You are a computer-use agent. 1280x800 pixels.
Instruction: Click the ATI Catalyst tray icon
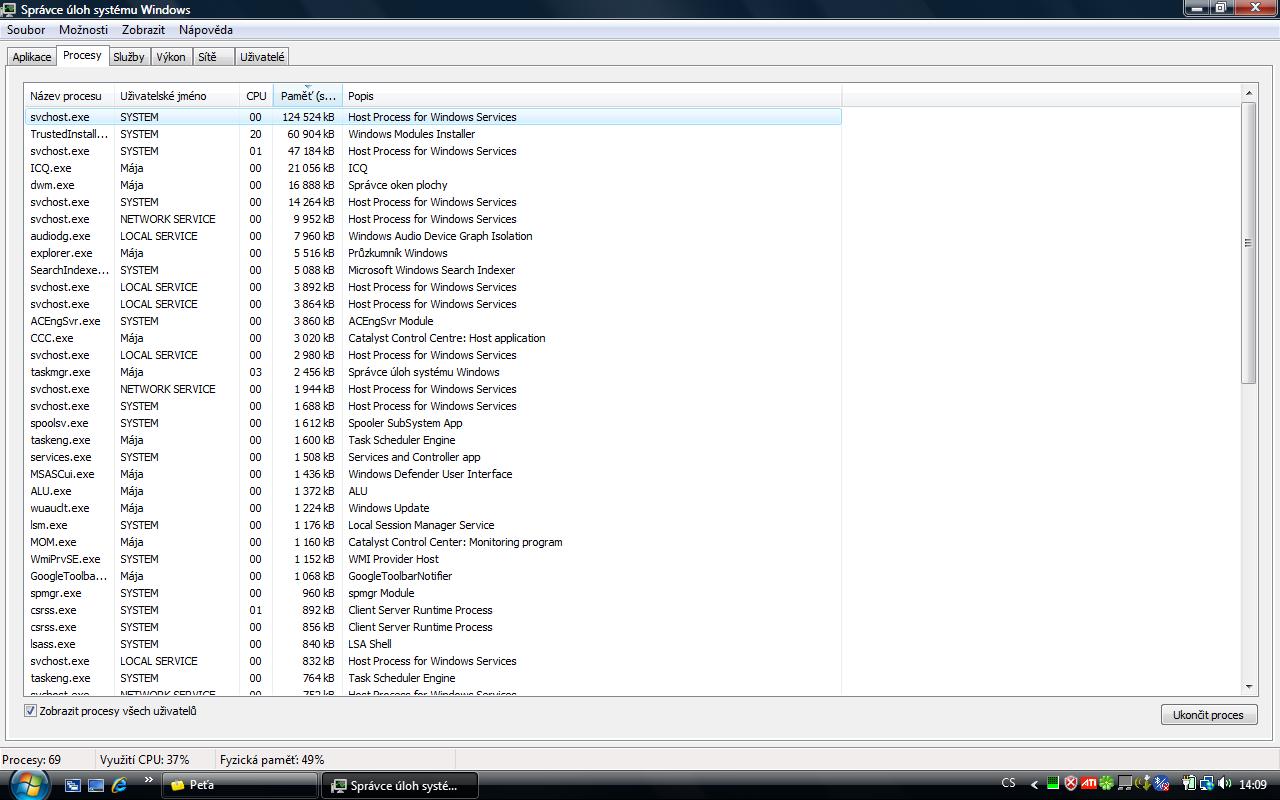tap(1089, 784)
